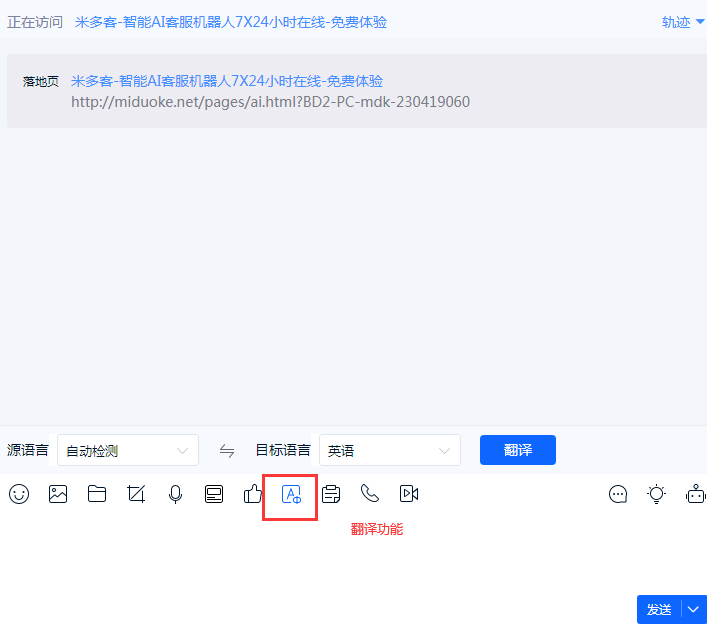Open the 自动检测 source language dropdown

point(128,450)
